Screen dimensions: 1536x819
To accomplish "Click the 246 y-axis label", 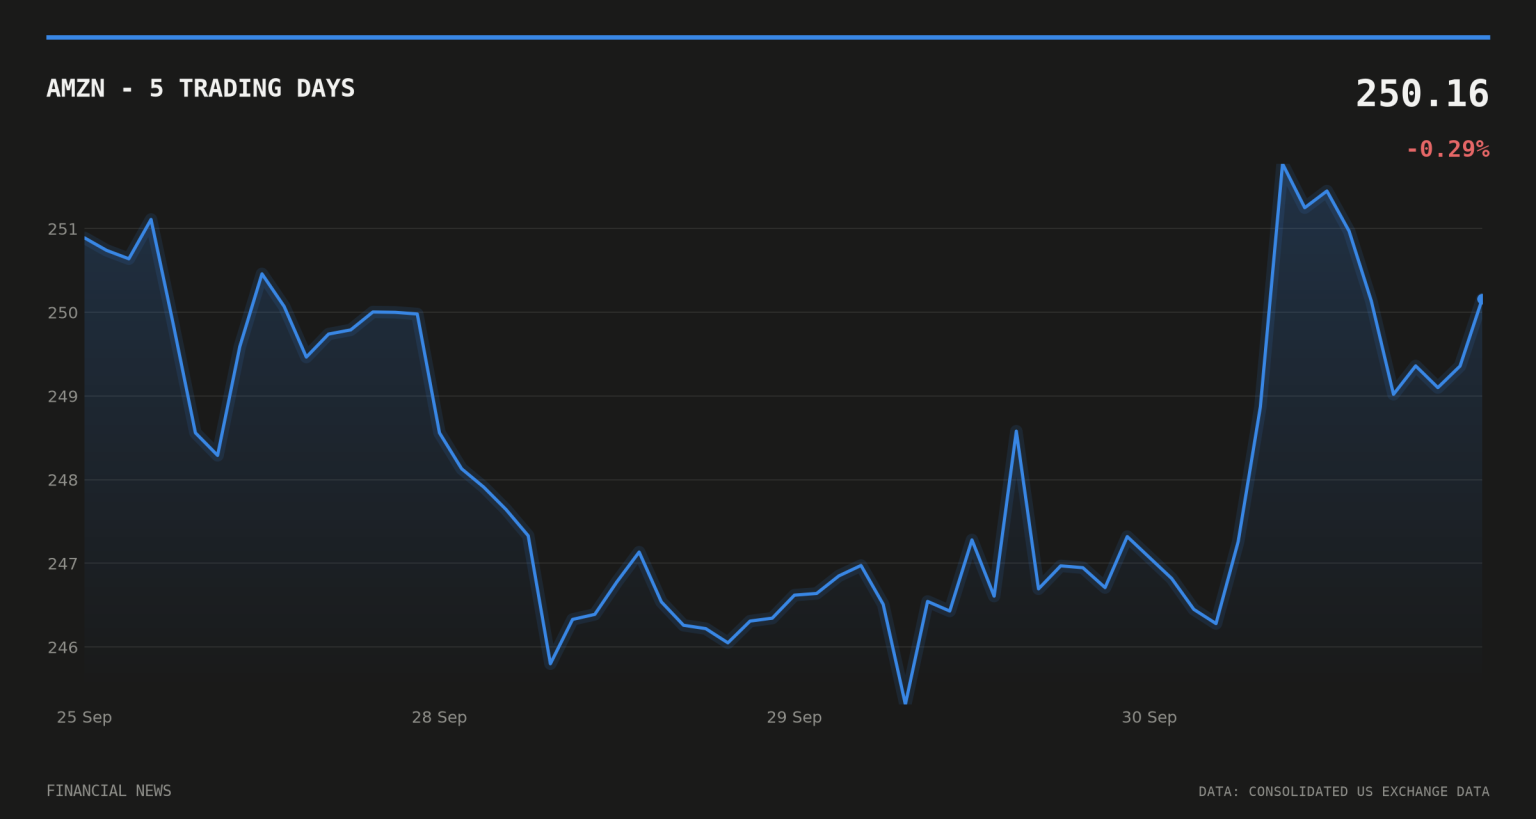I will pos(63,648).
